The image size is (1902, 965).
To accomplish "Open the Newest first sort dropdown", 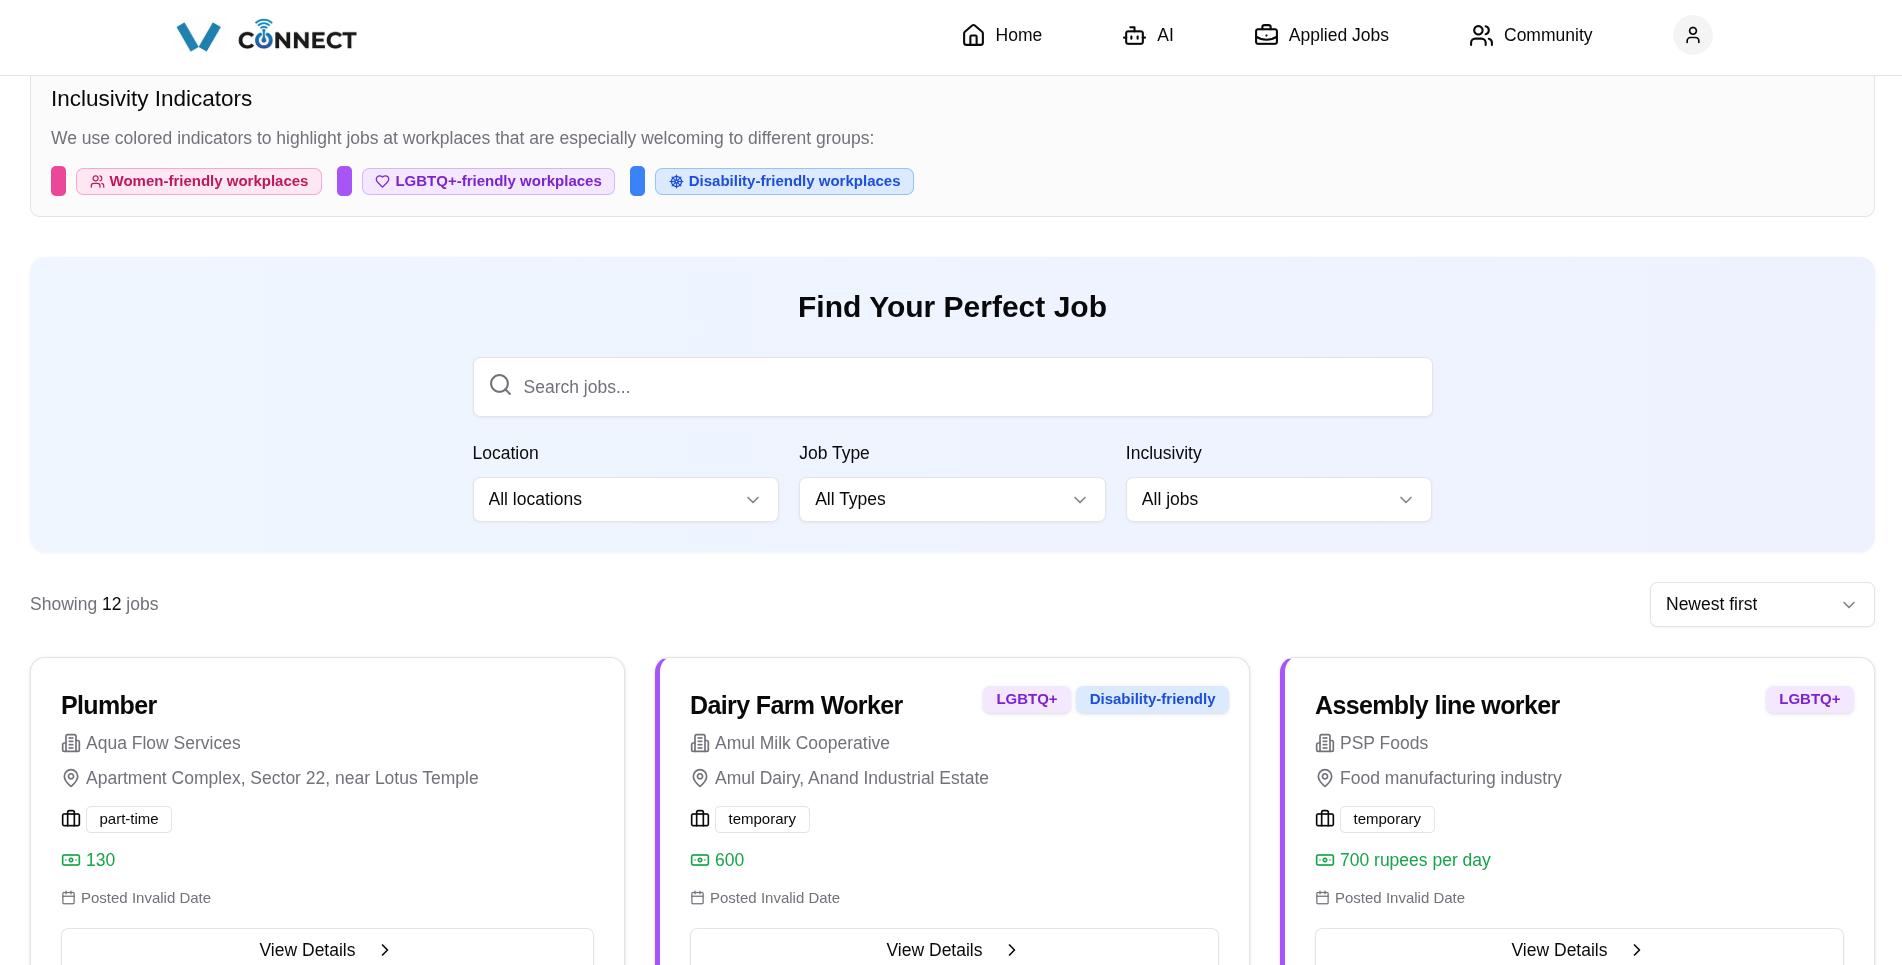I will point(1761,604).
